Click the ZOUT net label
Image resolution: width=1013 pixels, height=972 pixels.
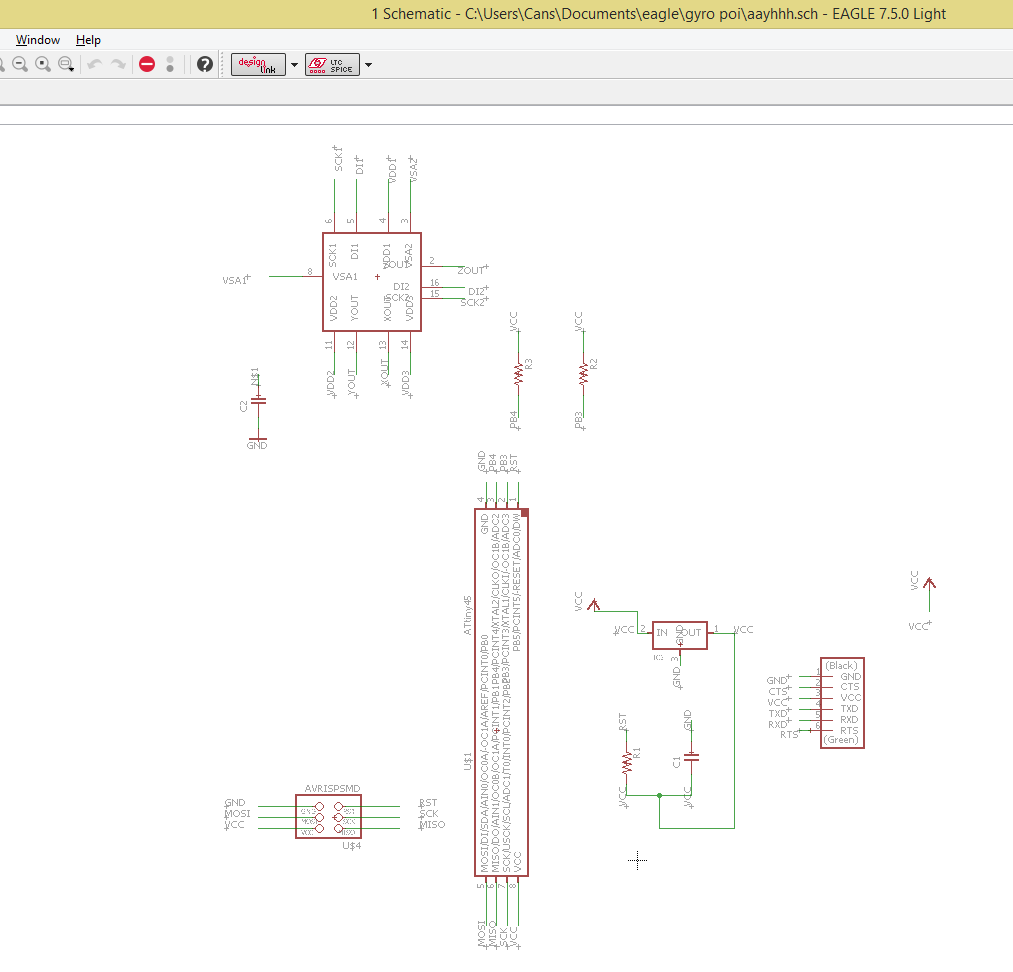(x=471, y=270)
